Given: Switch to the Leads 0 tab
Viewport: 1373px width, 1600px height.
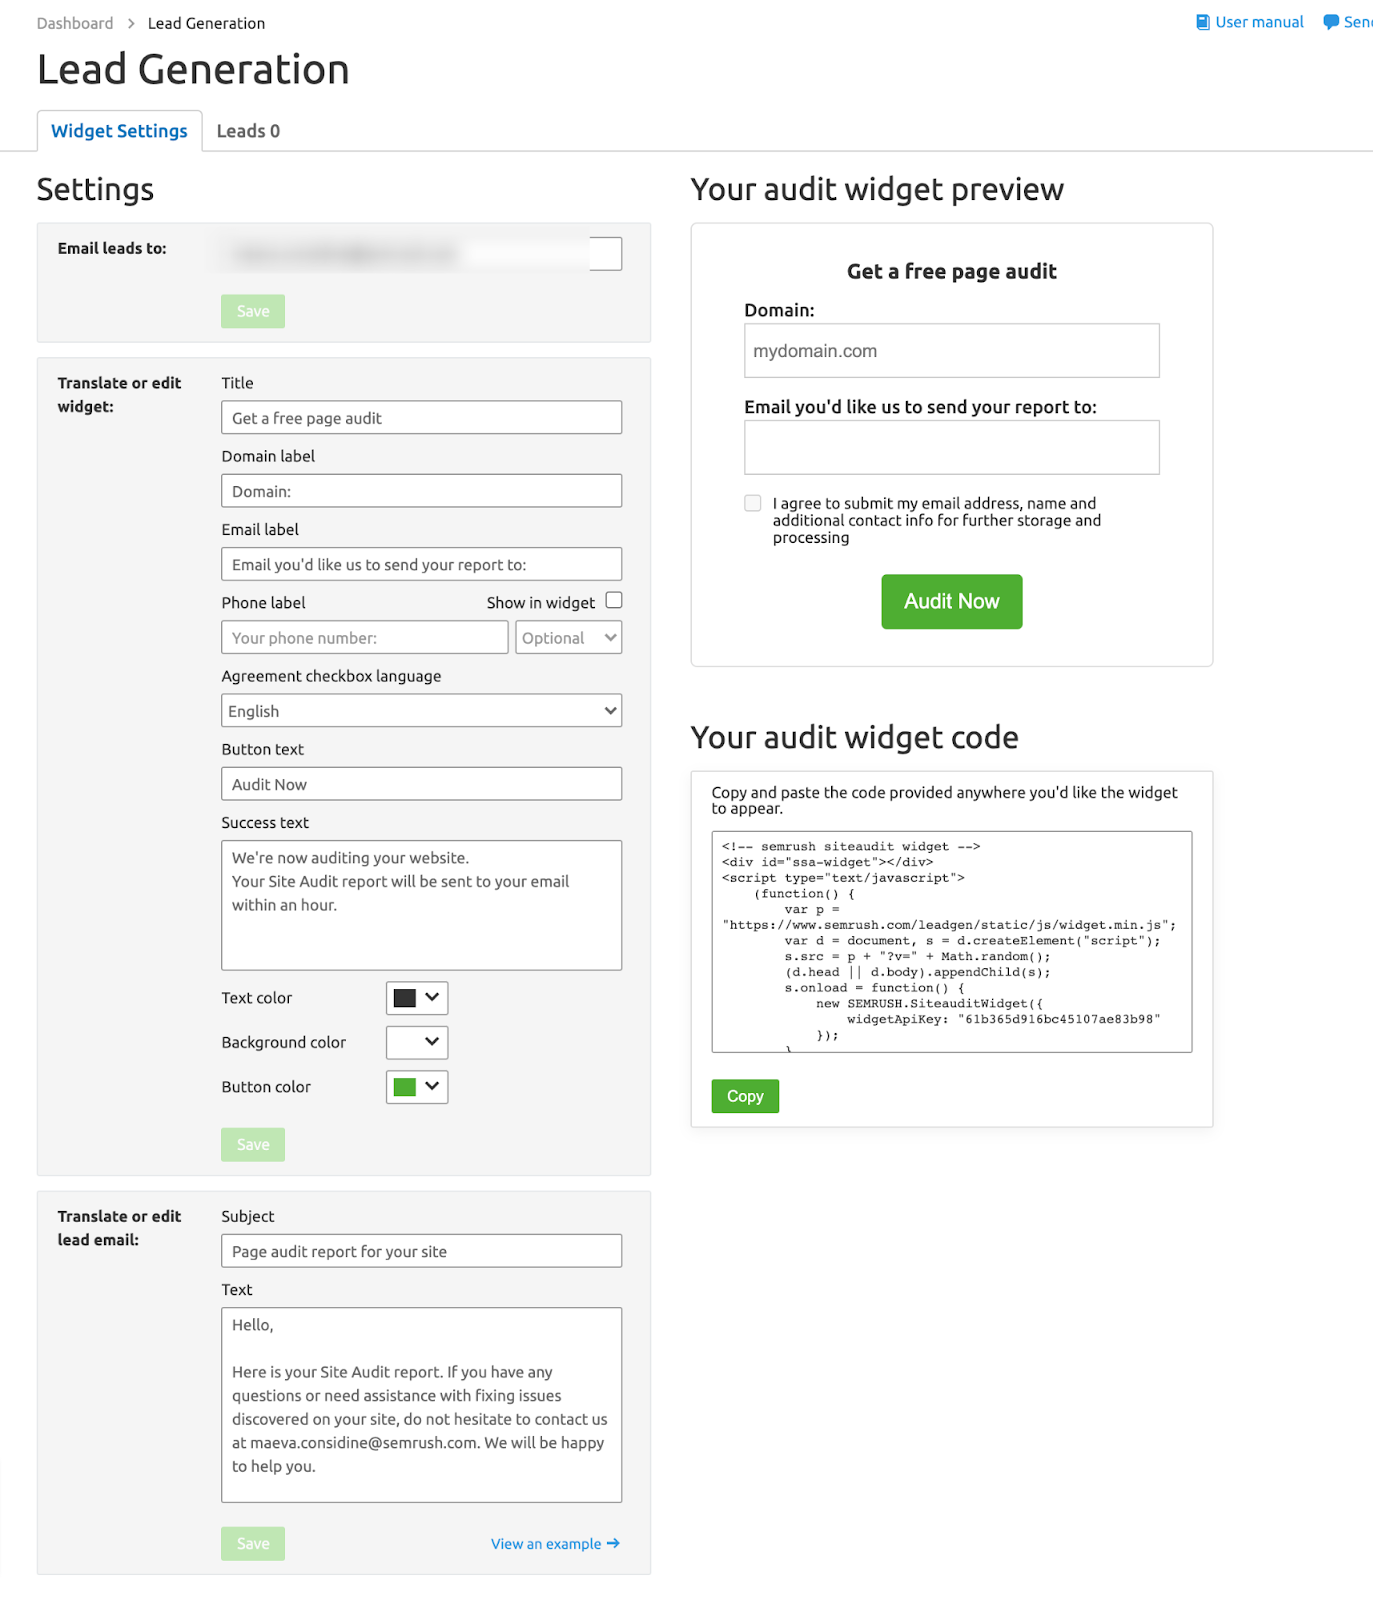Looking at the screenshot, I should [x=248, y=131].
